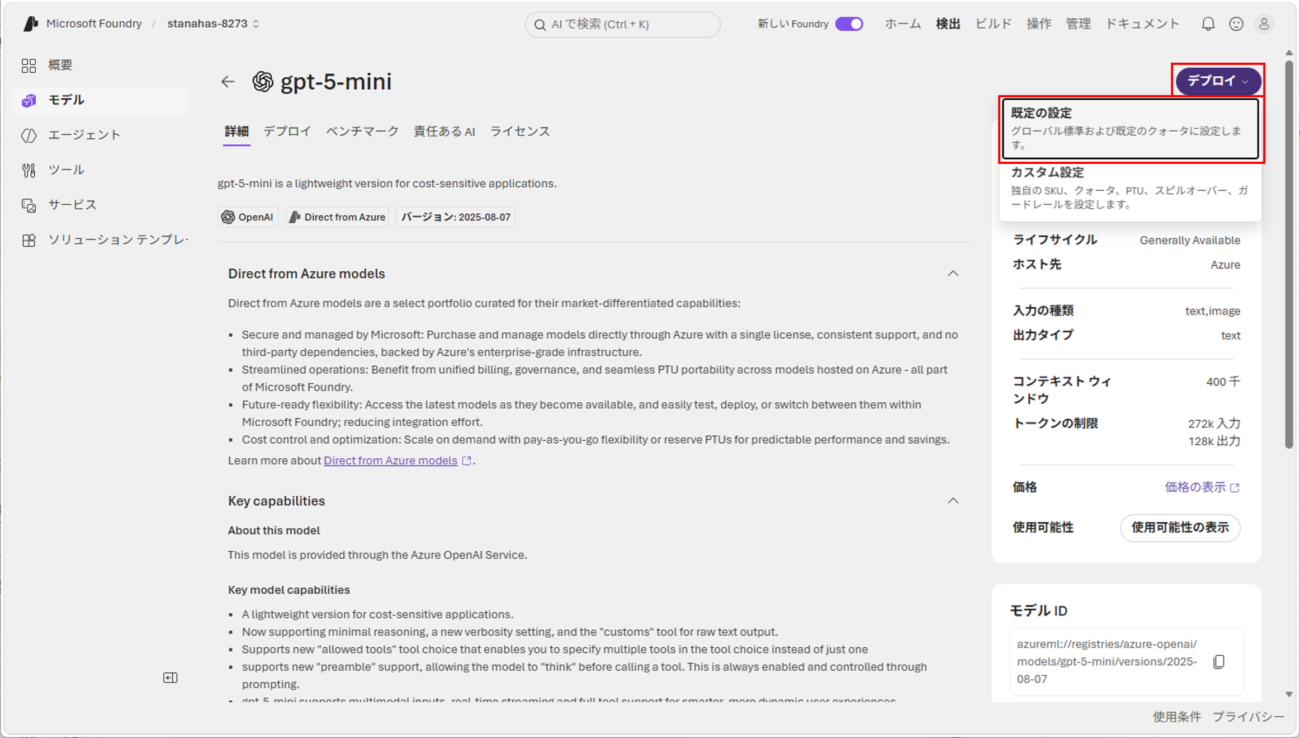Switch to the デプロイ tab
Screen dimensions: 1300x738
click(x=287, y=132)
